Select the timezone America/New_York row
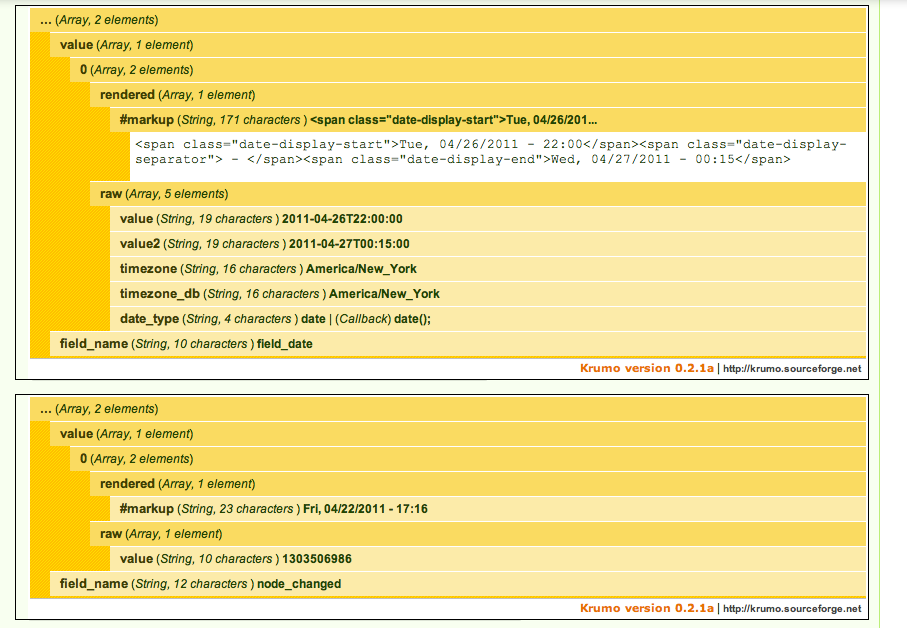 pyautogui.click(x=488, y=268)
